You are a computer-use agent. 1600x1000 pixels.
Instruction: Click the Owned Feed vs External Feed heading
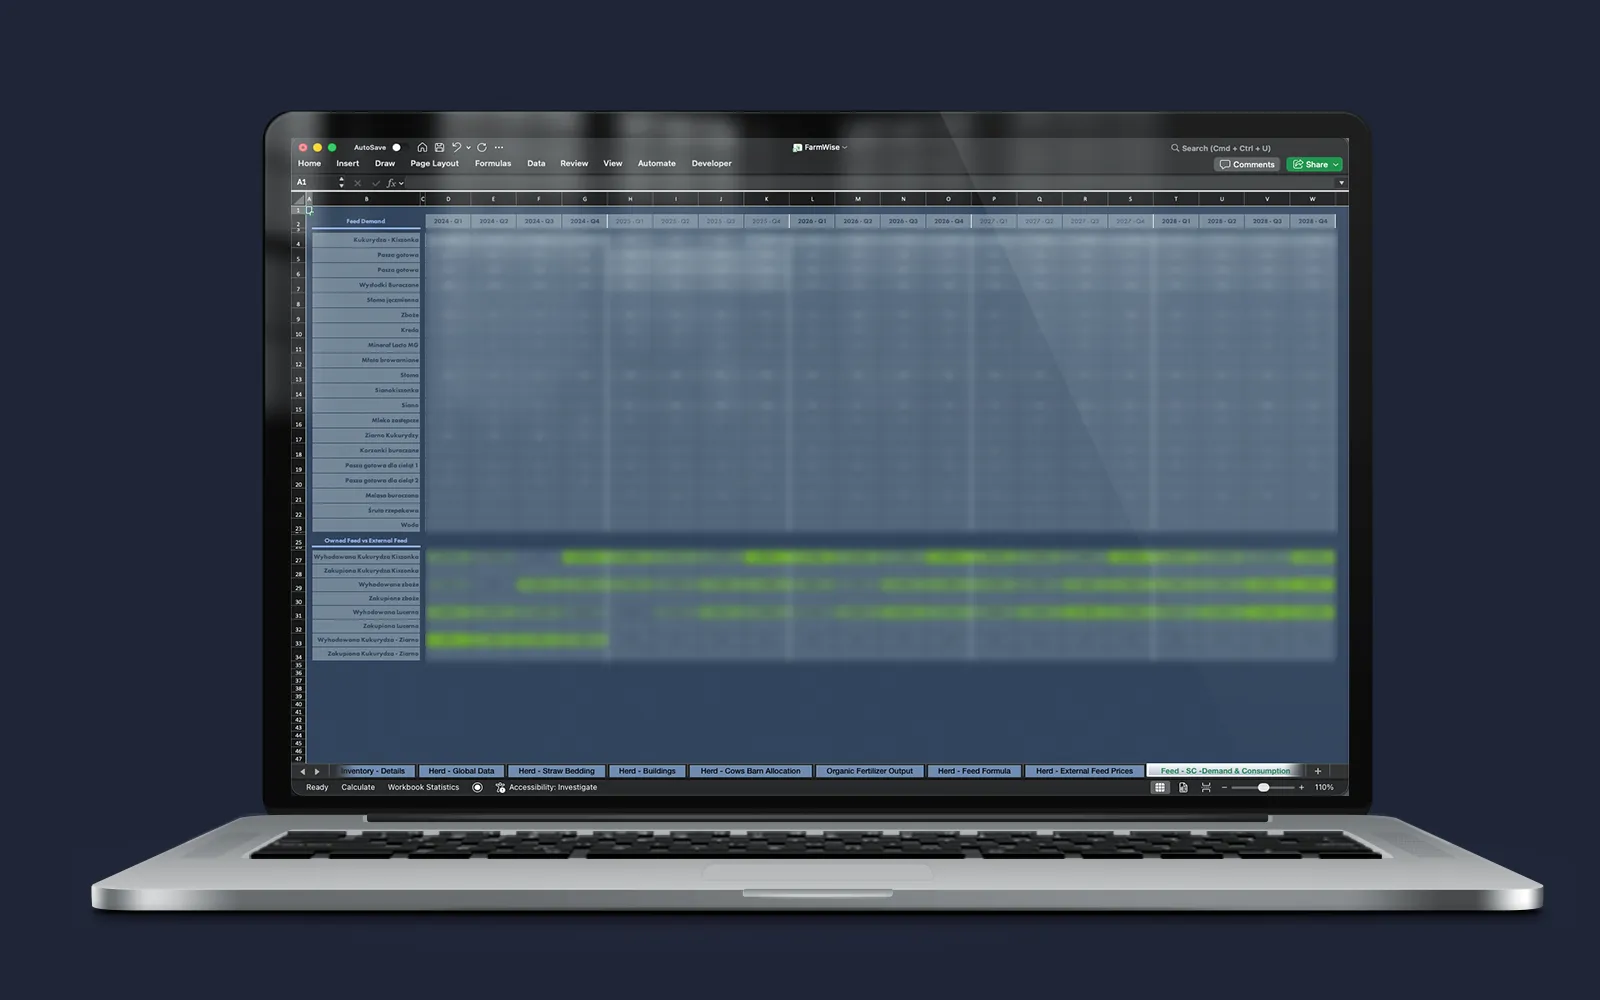point(366,540)
